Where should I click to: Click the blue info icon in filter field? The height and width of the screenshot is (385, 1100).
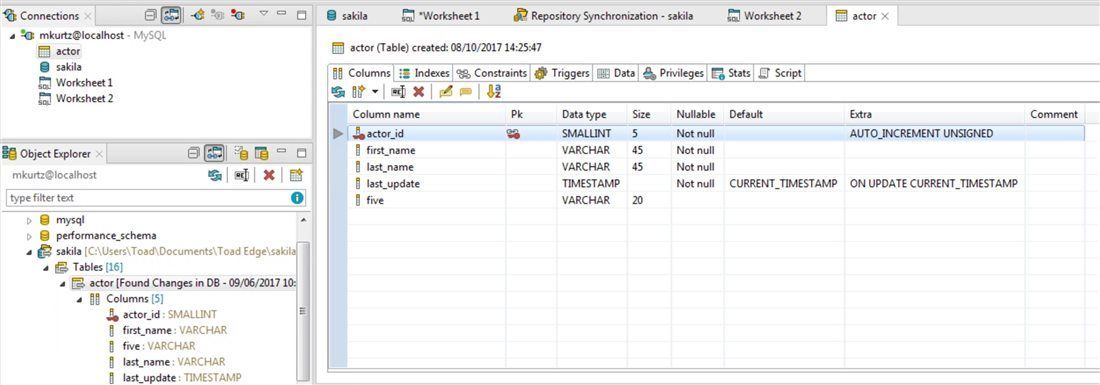point(297,198)
